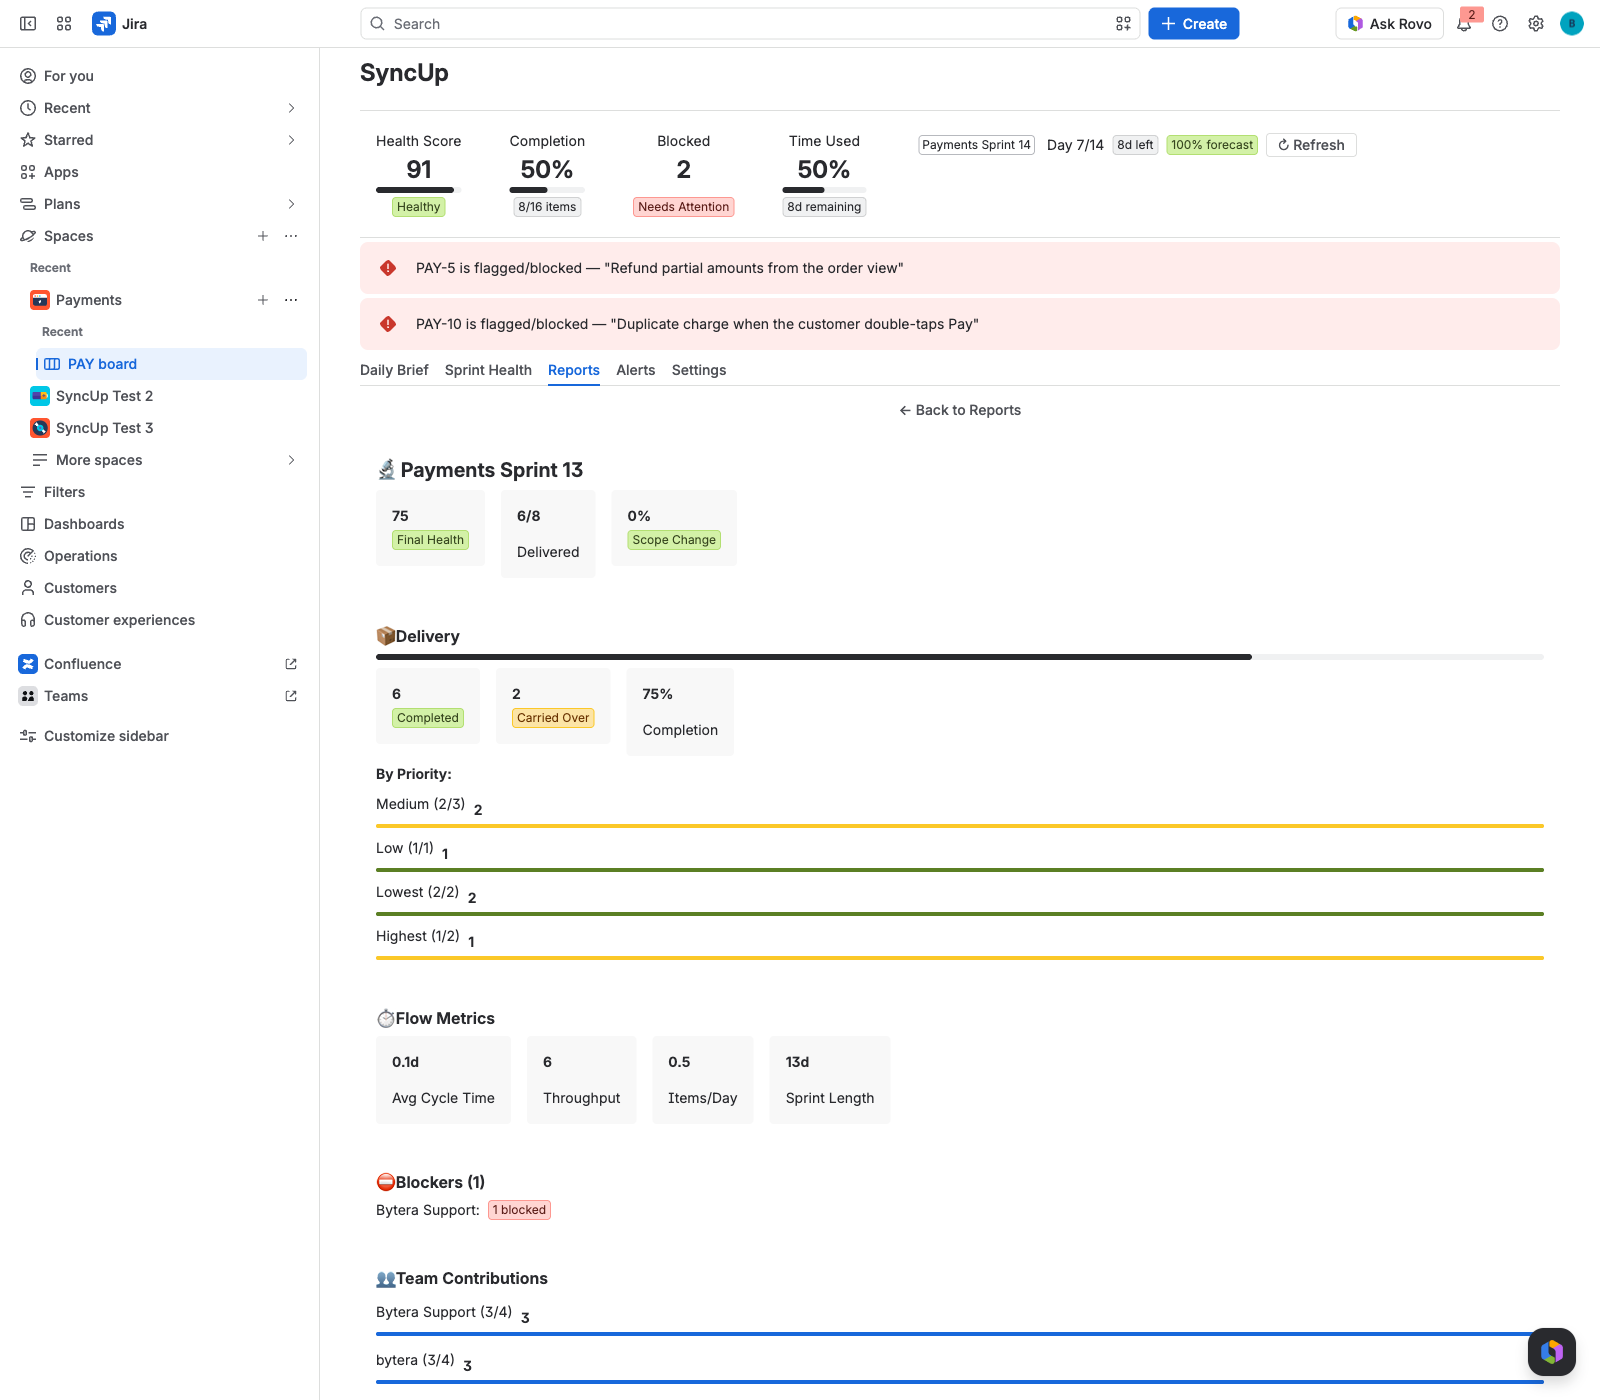Viewport: 1600px width, 1400px height.
Task: Select the Reports tab
Action: 574,370
